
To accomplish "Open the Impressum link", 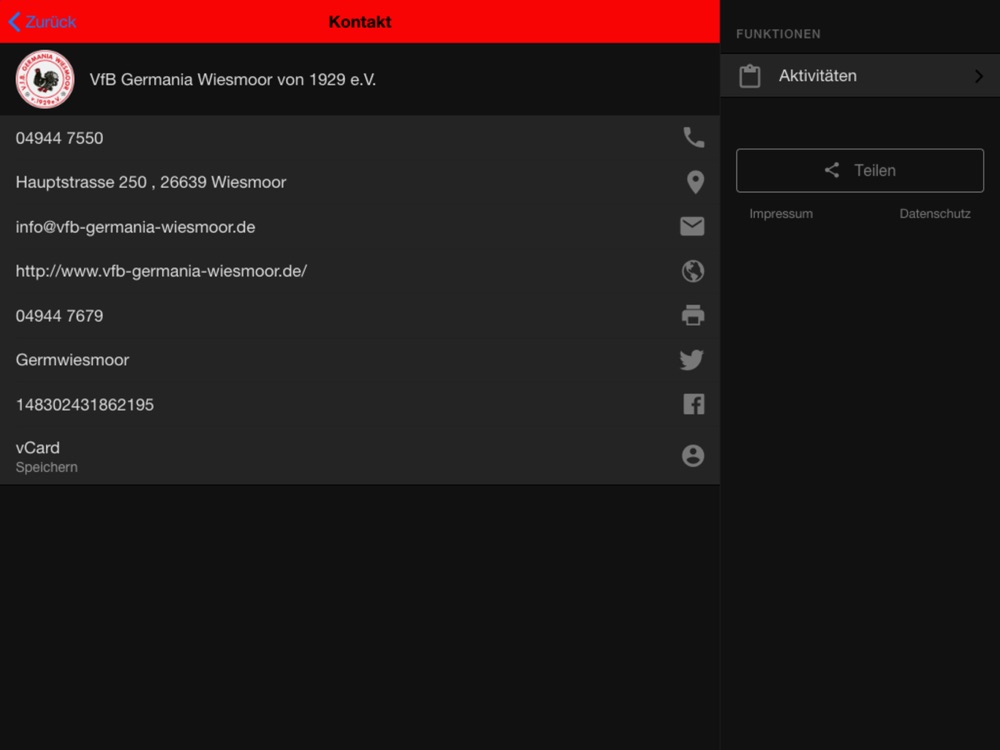I will tap(781, 214).
